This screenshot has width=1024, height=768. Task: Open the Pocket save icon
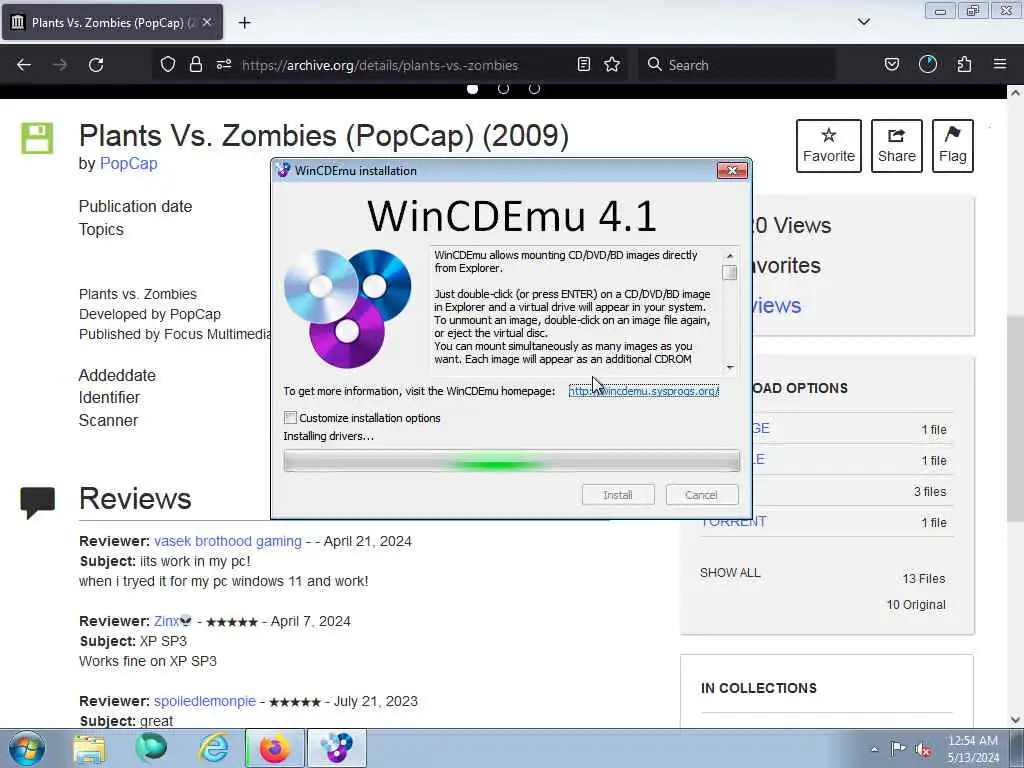coord(892,65)
